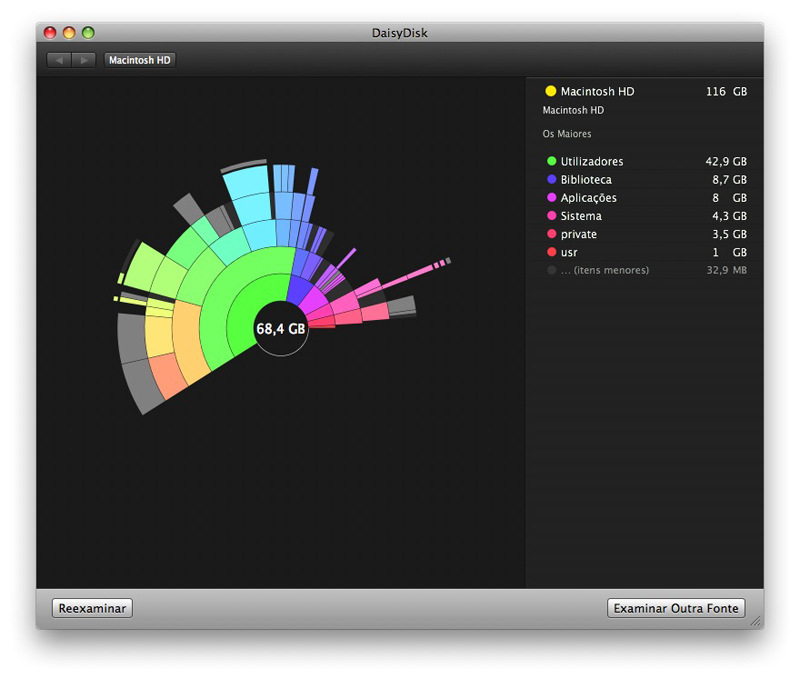The height and width of the screenshot is (679, 800).
Task: Open private folder in the list
Action: click(646, 234)
